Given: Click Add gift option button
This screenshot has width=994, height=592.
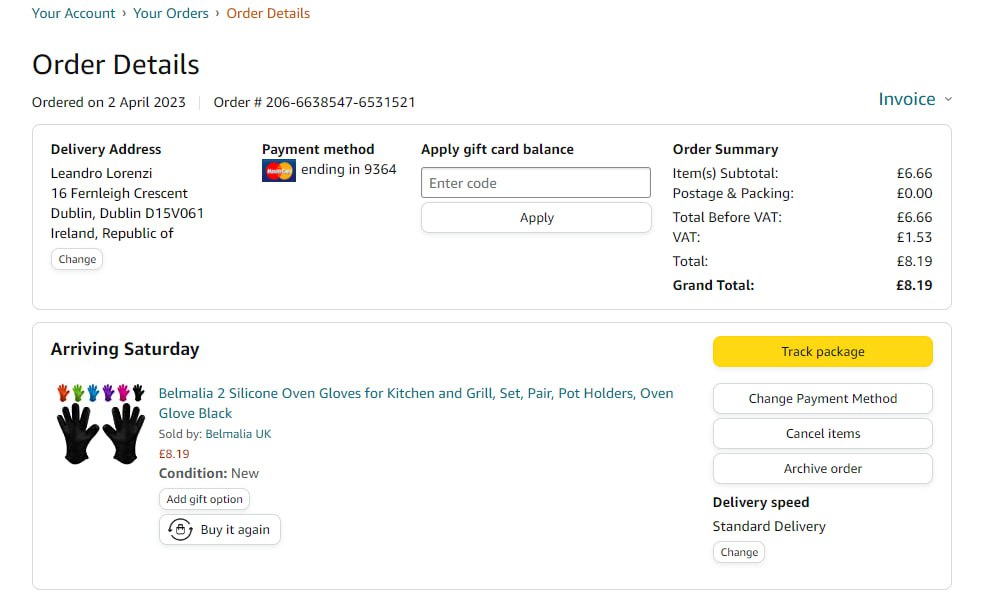Looking at the screenshot, I should (x=204, y=499).
